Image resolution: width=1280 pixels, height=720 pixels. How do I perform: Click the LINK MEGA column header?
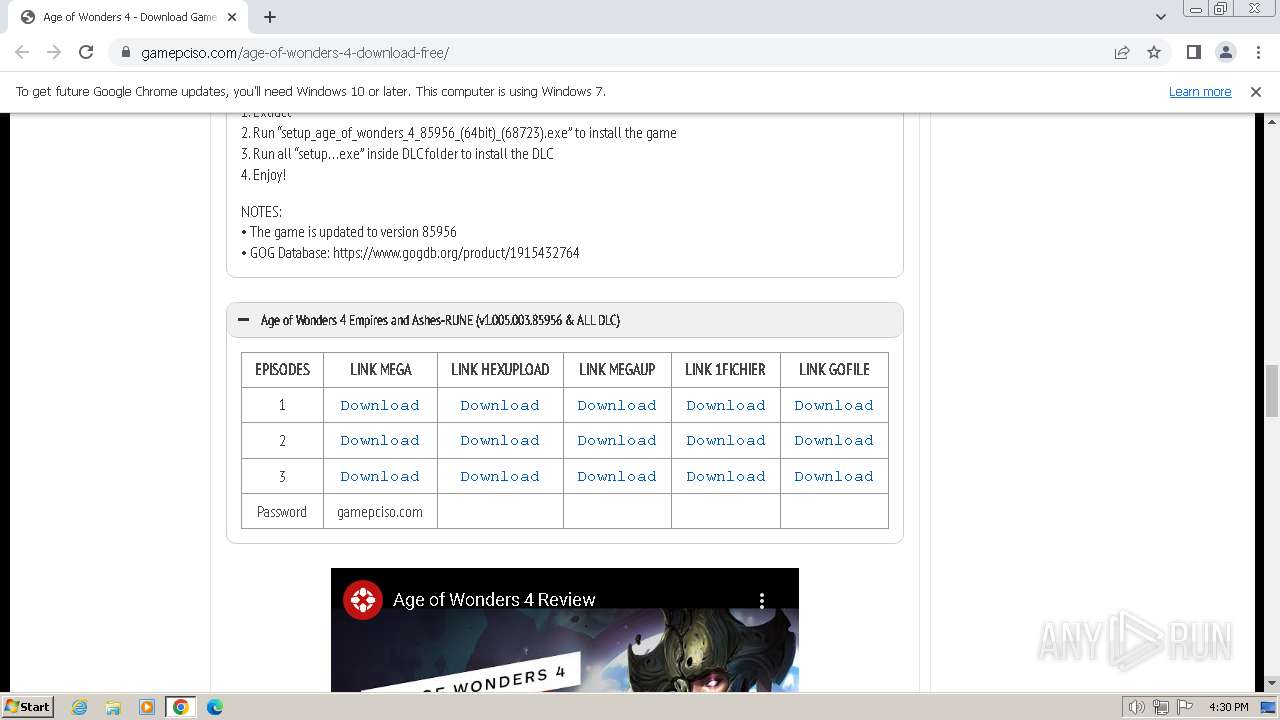point(380,369)
